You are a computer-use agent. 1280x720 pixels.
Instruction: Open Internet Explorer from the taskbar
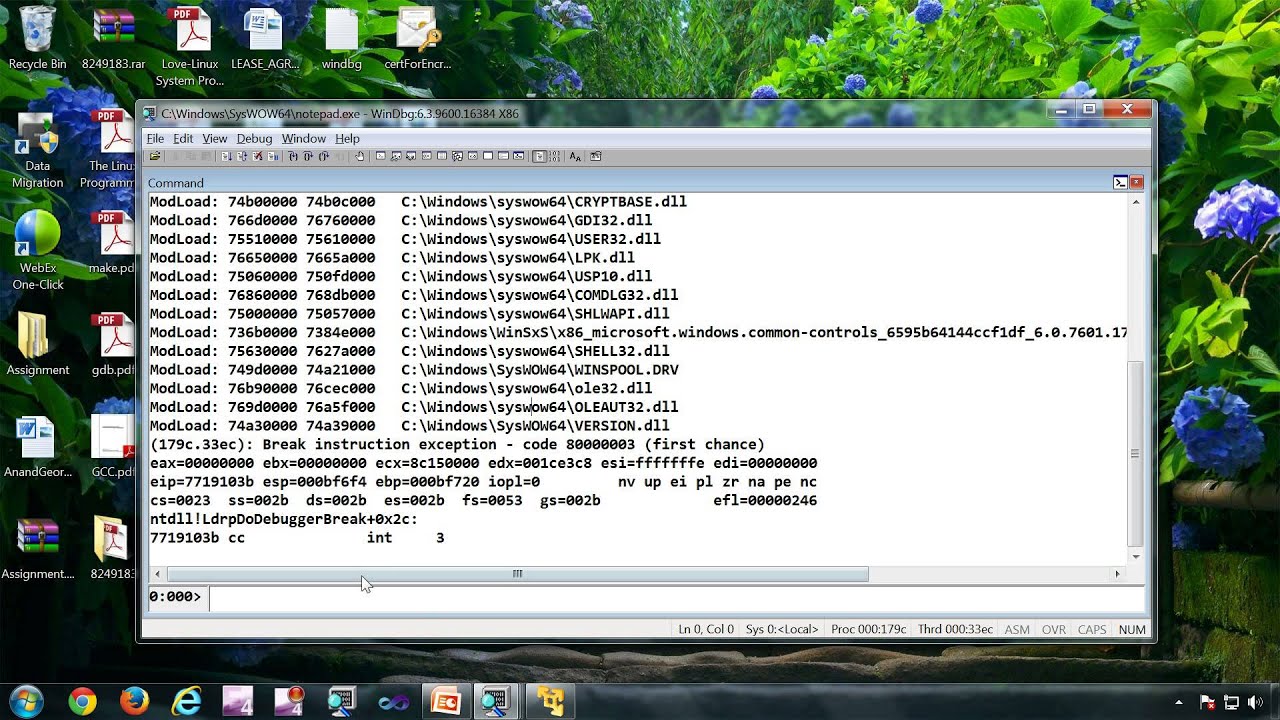[x=186, y=701]
